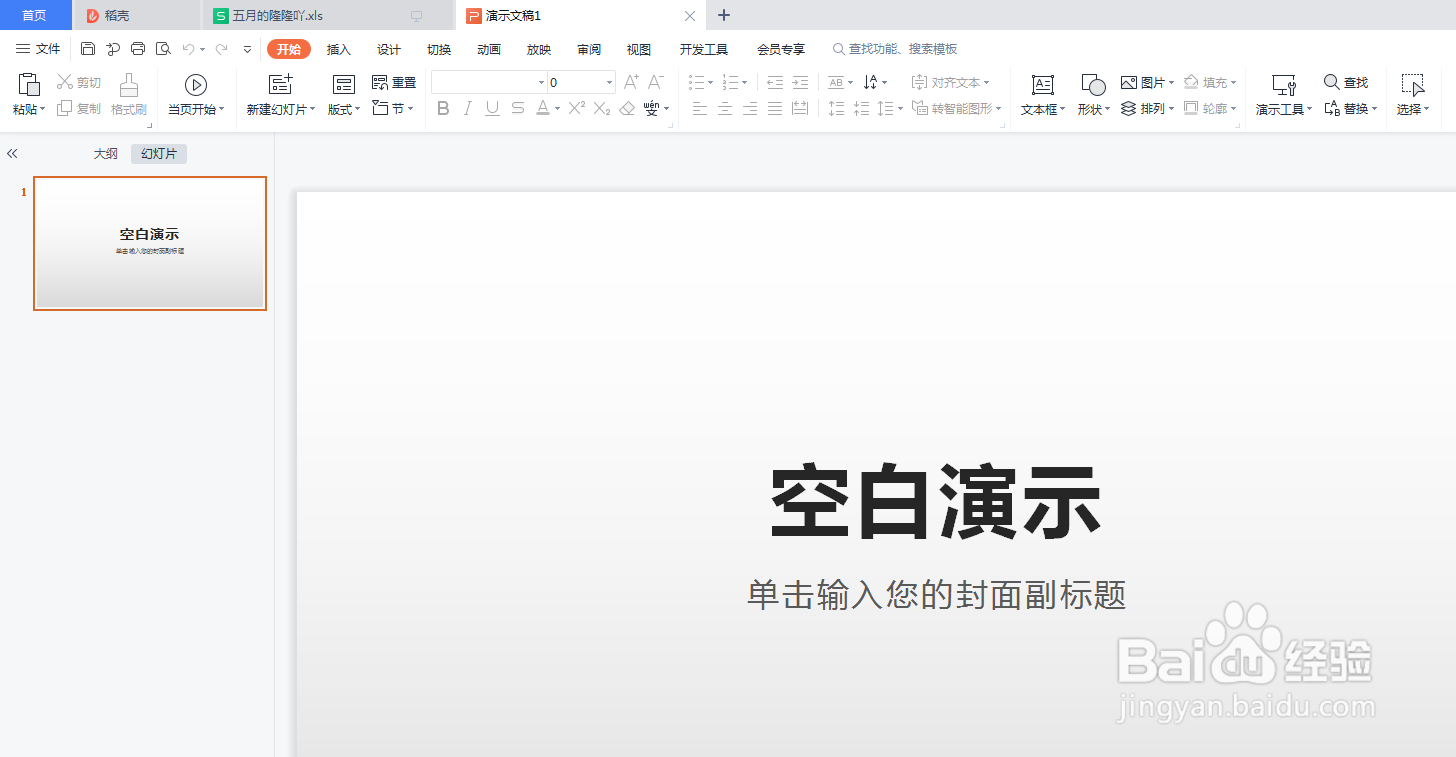Open the 形状 shapes tool
Screen dimensions: 1456x757
coord(1094,95)
